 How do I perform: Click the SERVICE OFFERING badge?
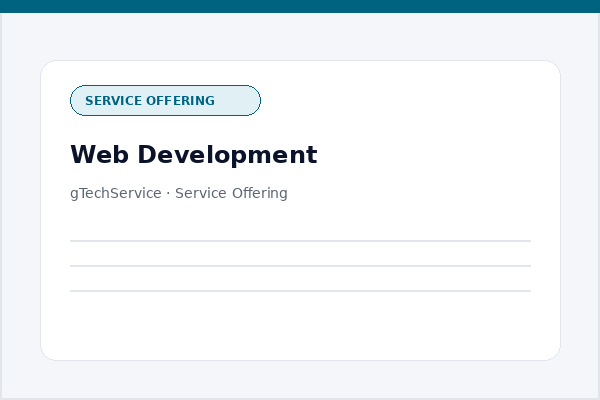pos(165,101)
